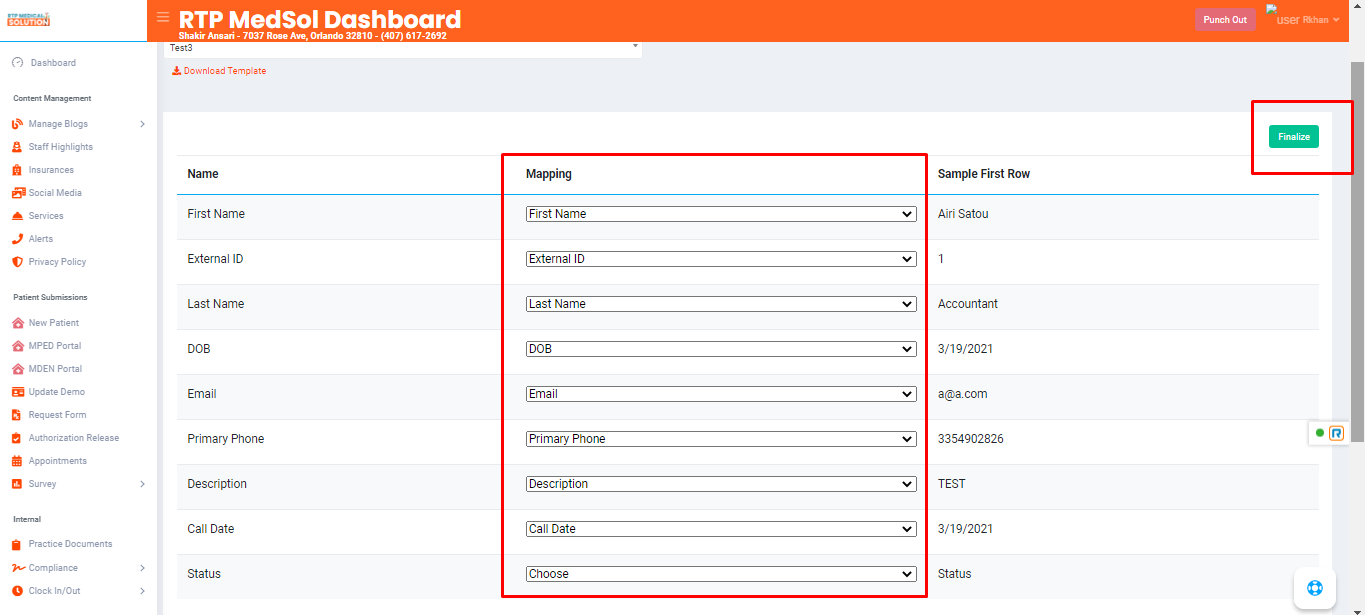Click the New Patient home icon
The height and width of the screenshot is (615, 1365).
coord(18,323)
